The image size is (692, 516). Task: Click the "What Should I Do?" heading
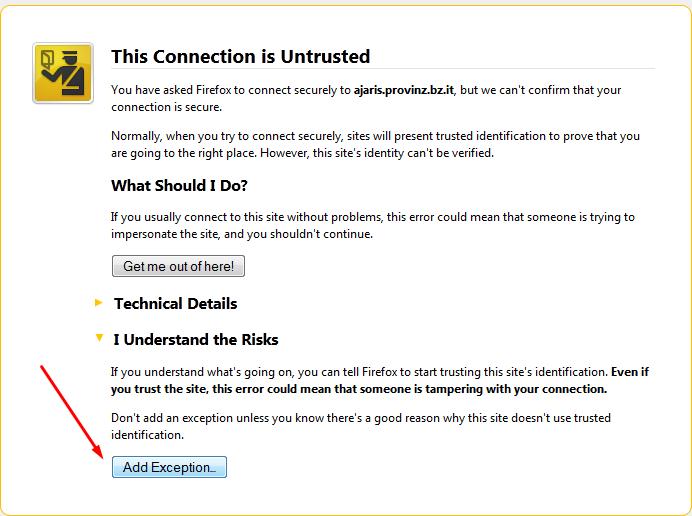click(179, 186)
